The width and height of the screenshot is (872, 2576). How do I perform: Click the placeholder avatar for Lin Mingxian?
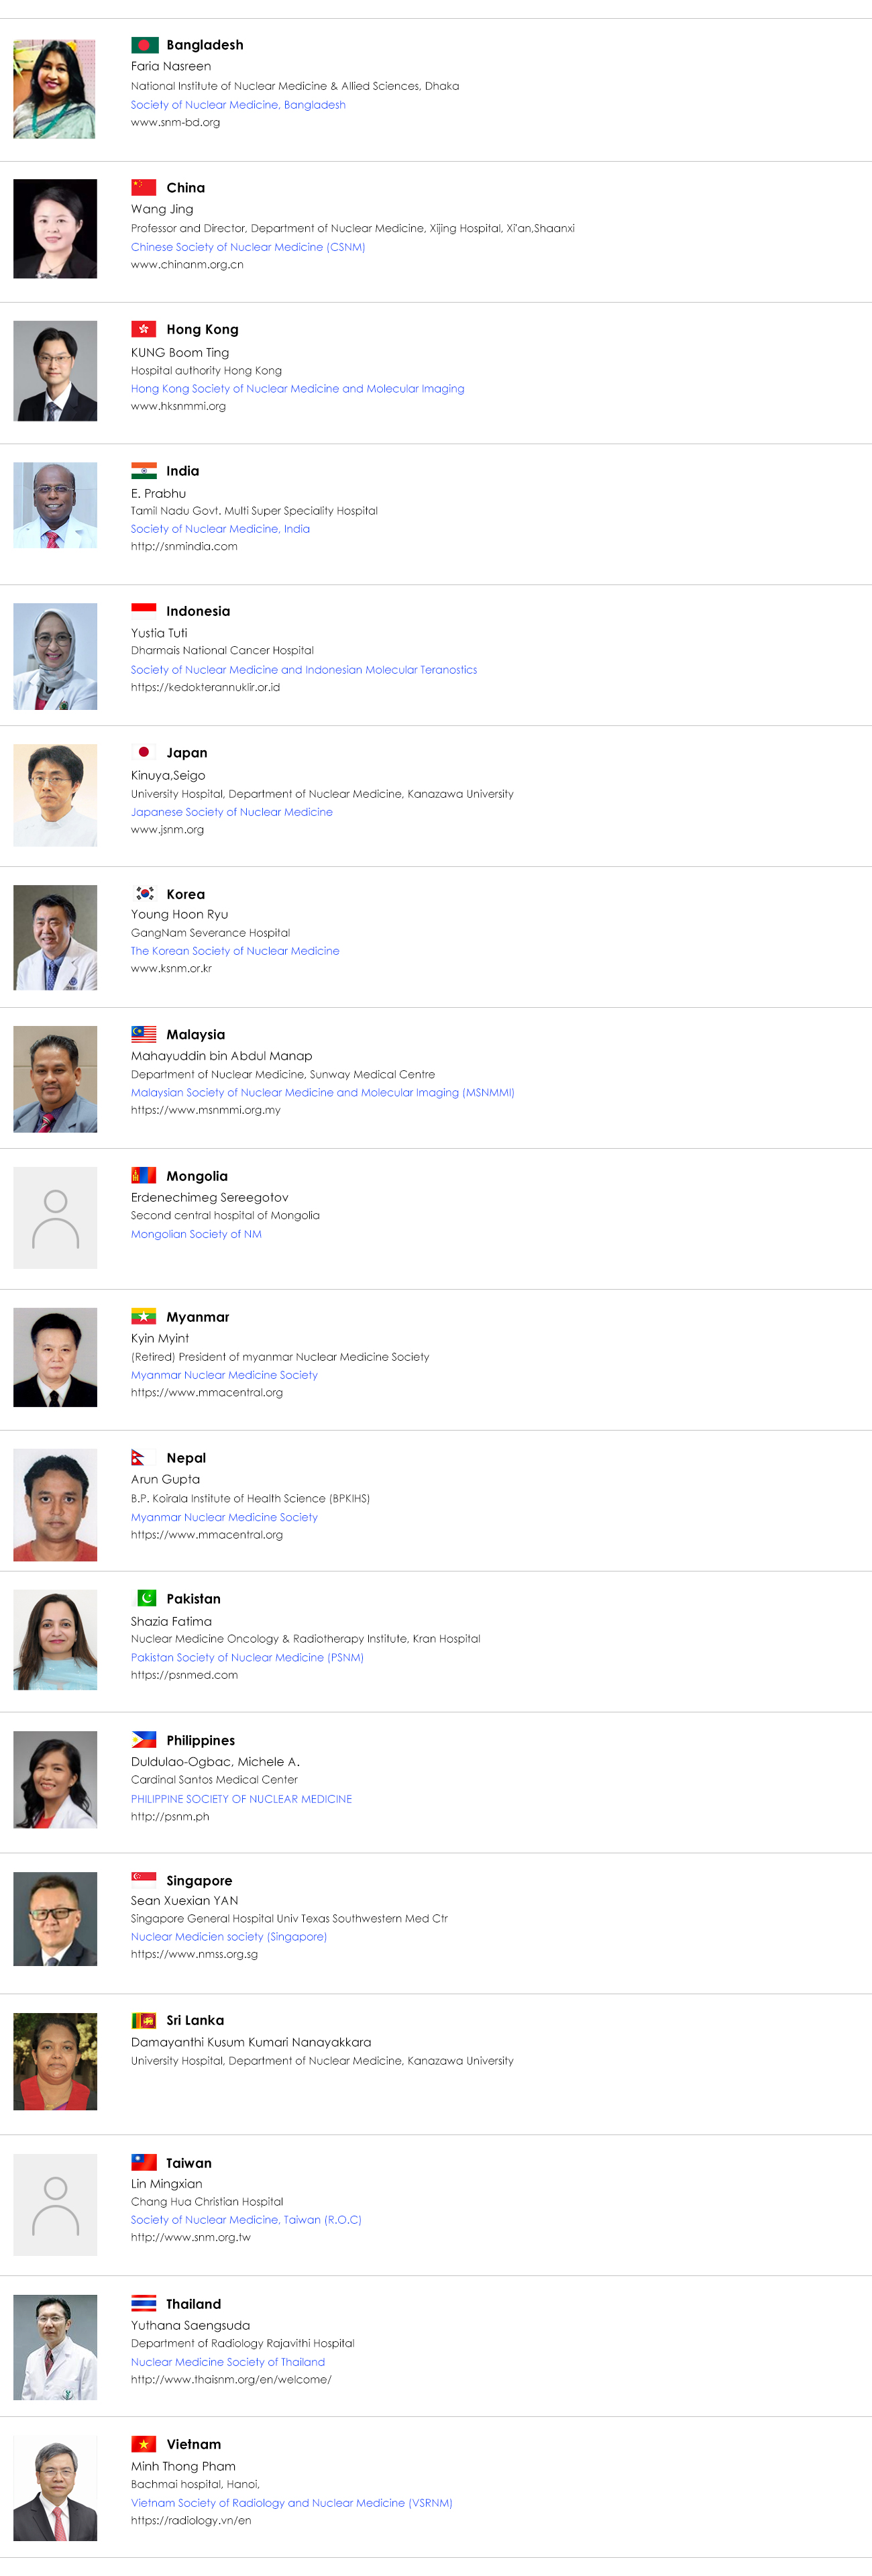point(55,2204)
